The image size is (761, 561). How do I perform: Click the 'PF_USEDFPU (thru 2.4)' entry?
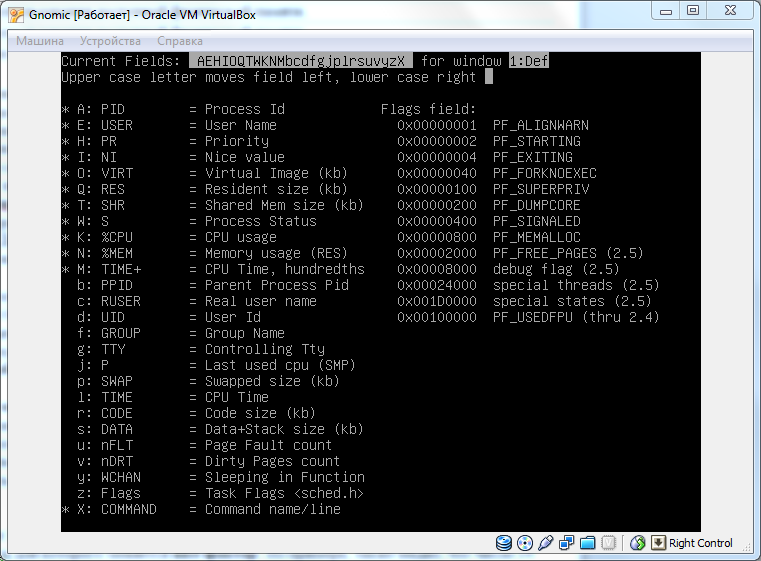coord(576,317)
